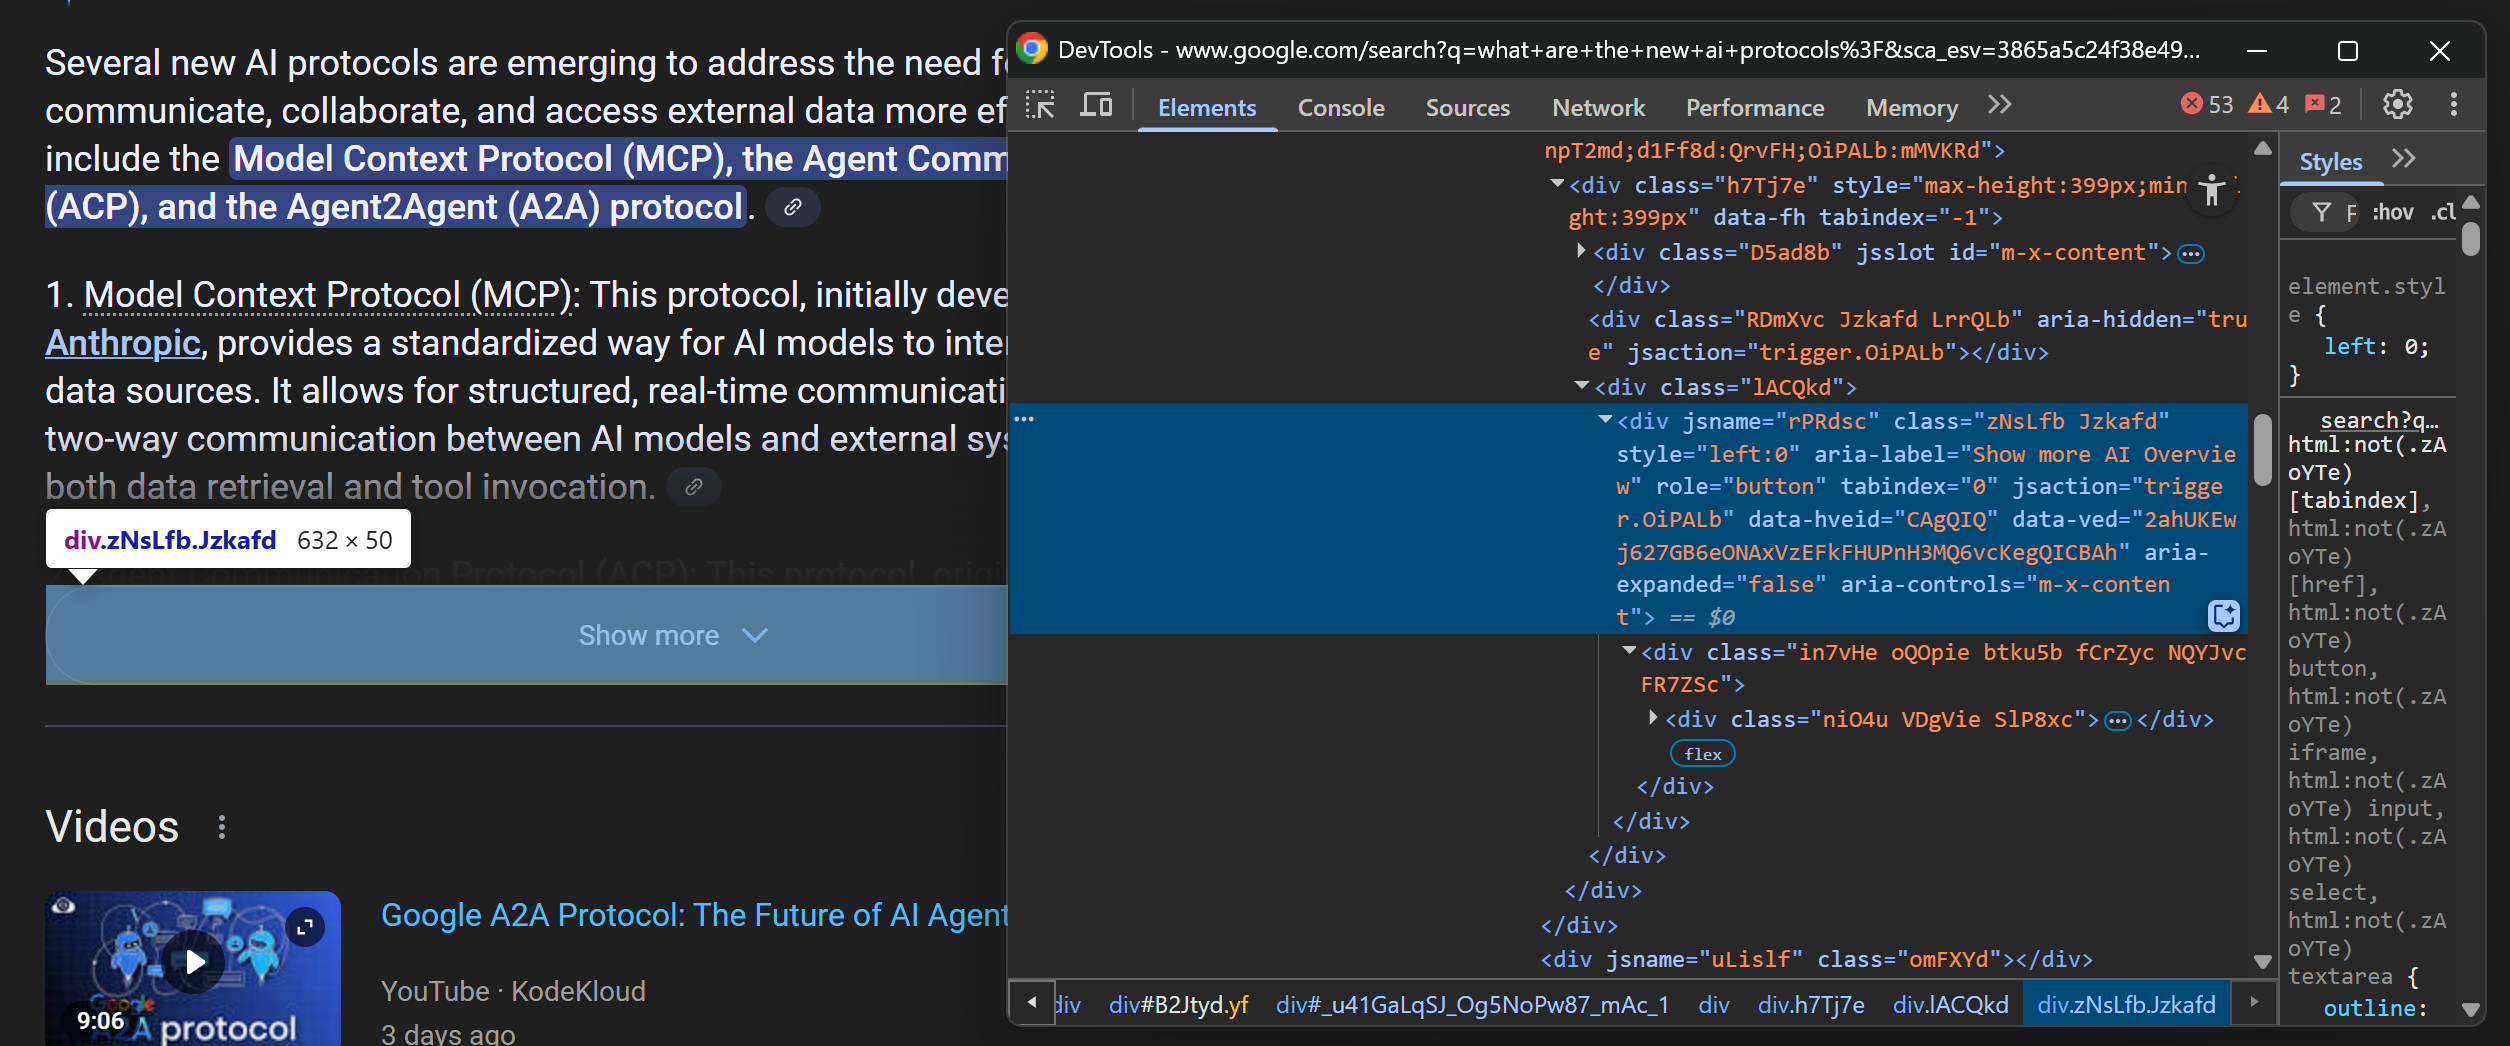The image size is (2510, 1046).
Task: Toggle .cls class editor in Styles
Action: 2443,212
